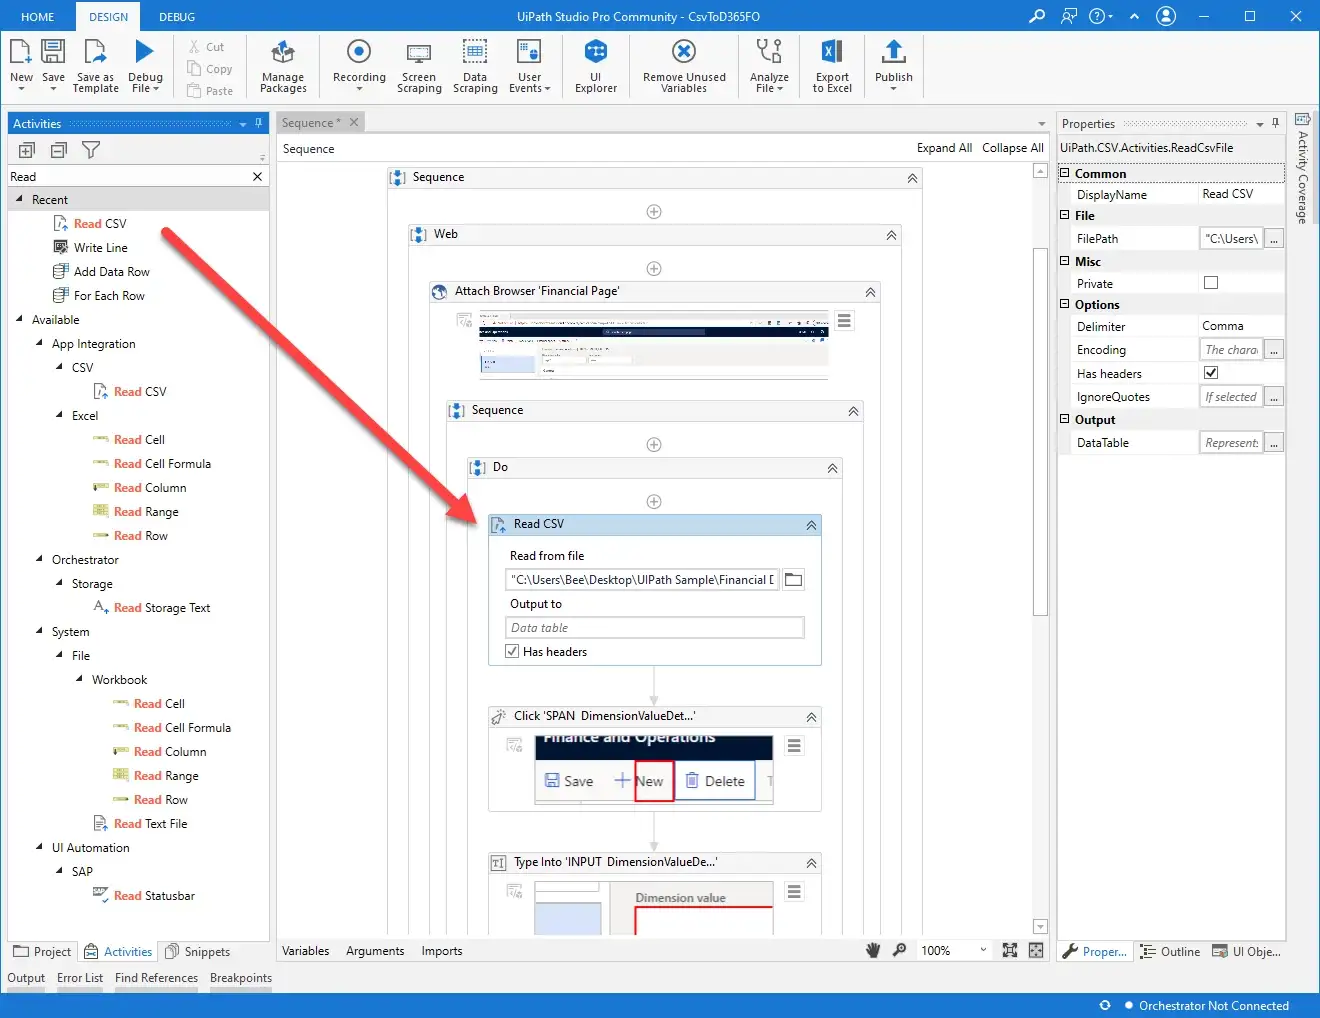Toggle Has headers checkbox in Properties

tap(1211, 373)
